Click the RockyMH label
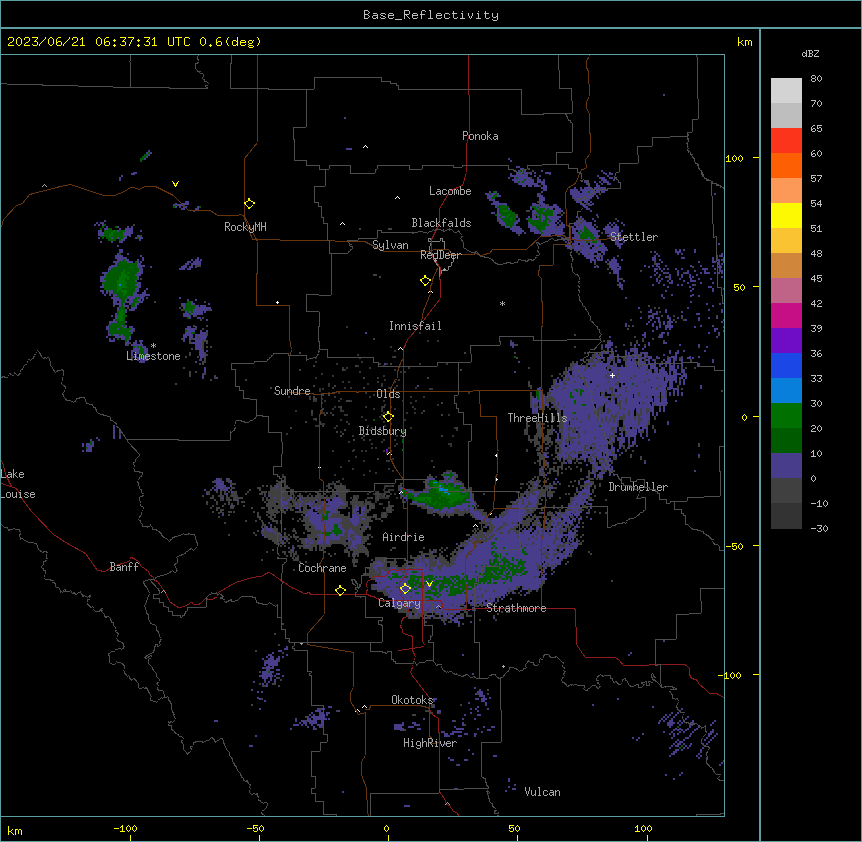This screenshot has width=862, height=842. [245, 227]
